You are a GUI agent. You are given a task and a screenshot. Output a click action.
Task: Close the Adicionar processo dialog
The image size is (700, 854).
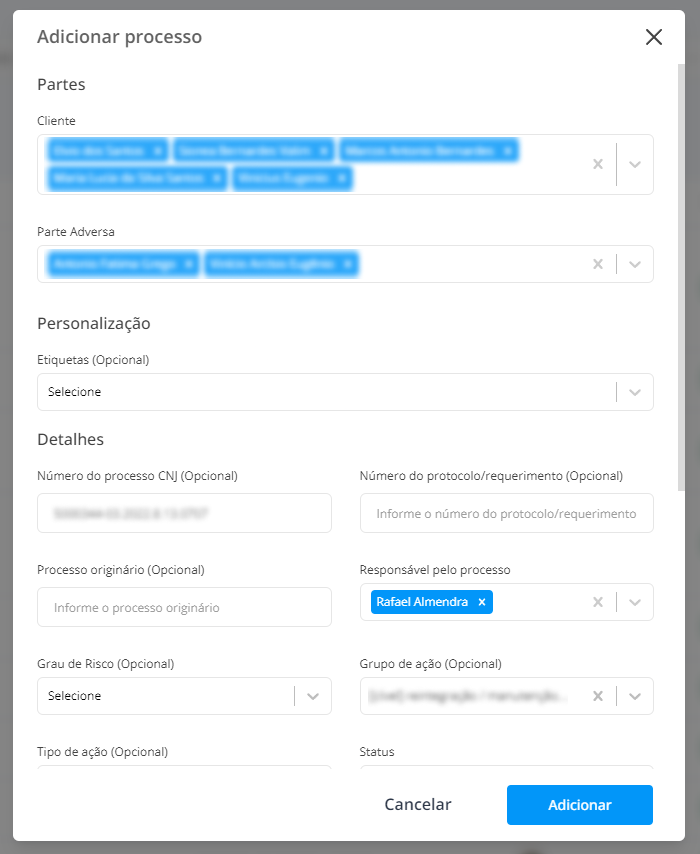654,37
